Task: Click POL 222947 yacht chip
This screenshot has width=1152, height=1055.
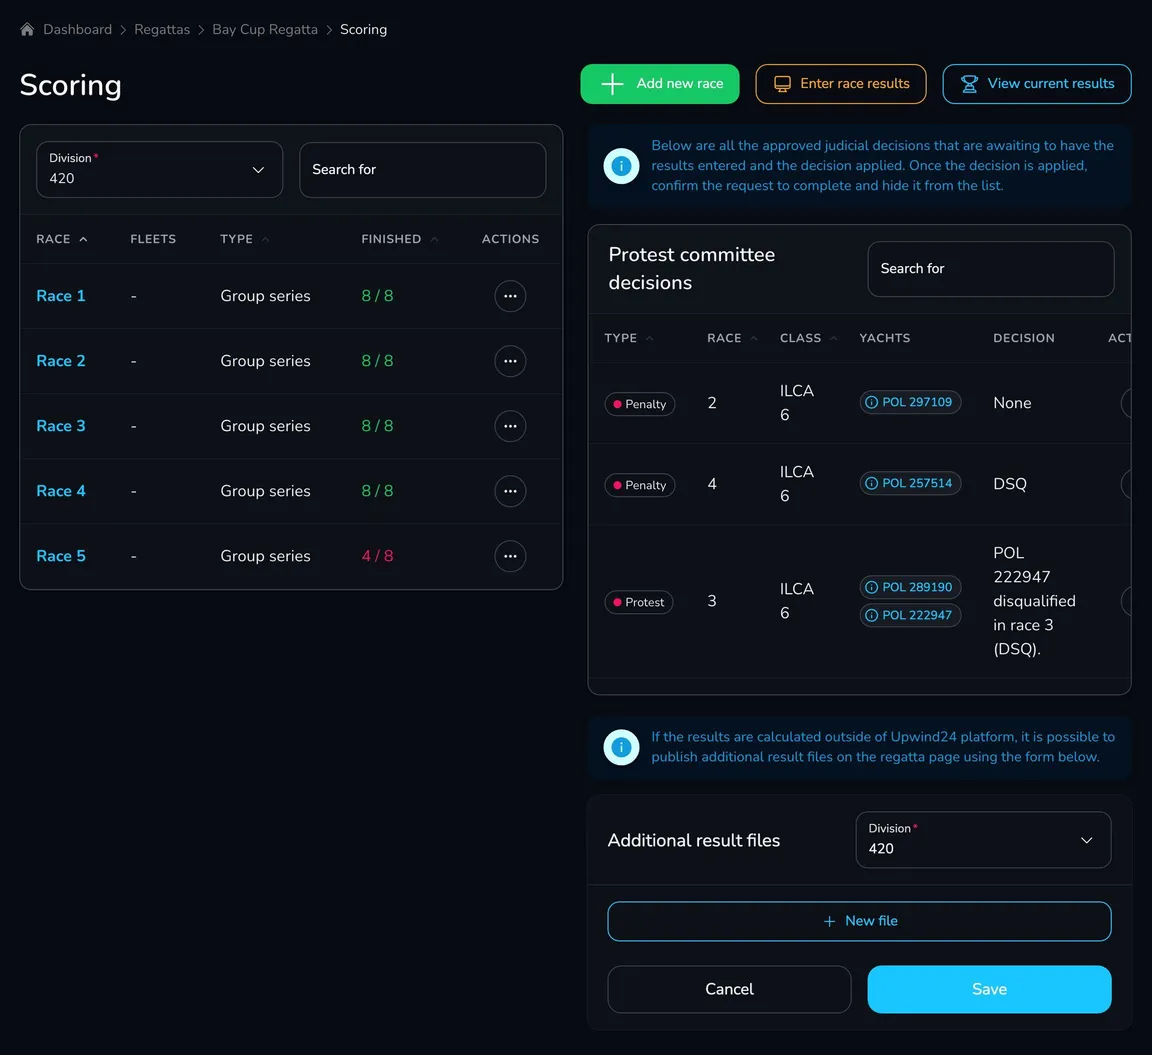Action: [x=910, y=615]
